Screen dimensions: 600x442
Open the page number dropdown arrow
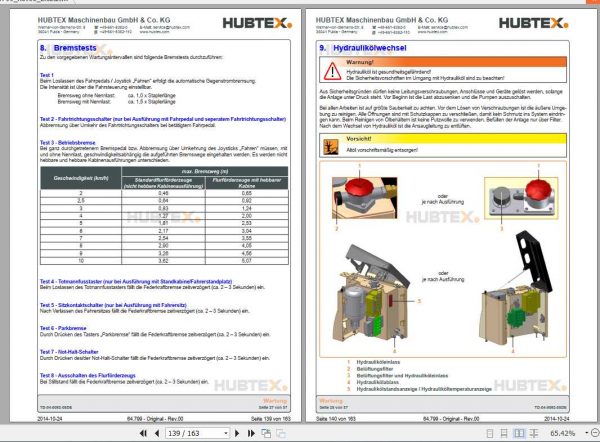(x=226, y=433)
